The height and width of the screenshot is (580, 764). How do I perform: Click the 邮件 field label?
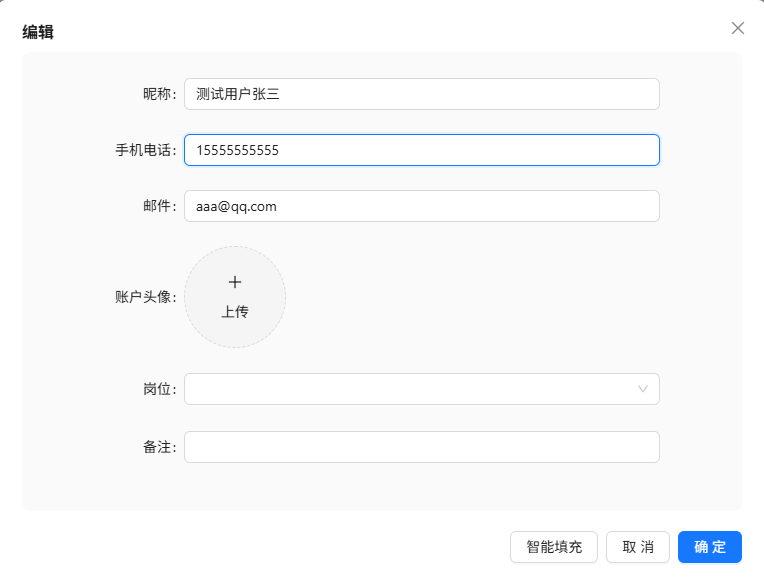158,206
